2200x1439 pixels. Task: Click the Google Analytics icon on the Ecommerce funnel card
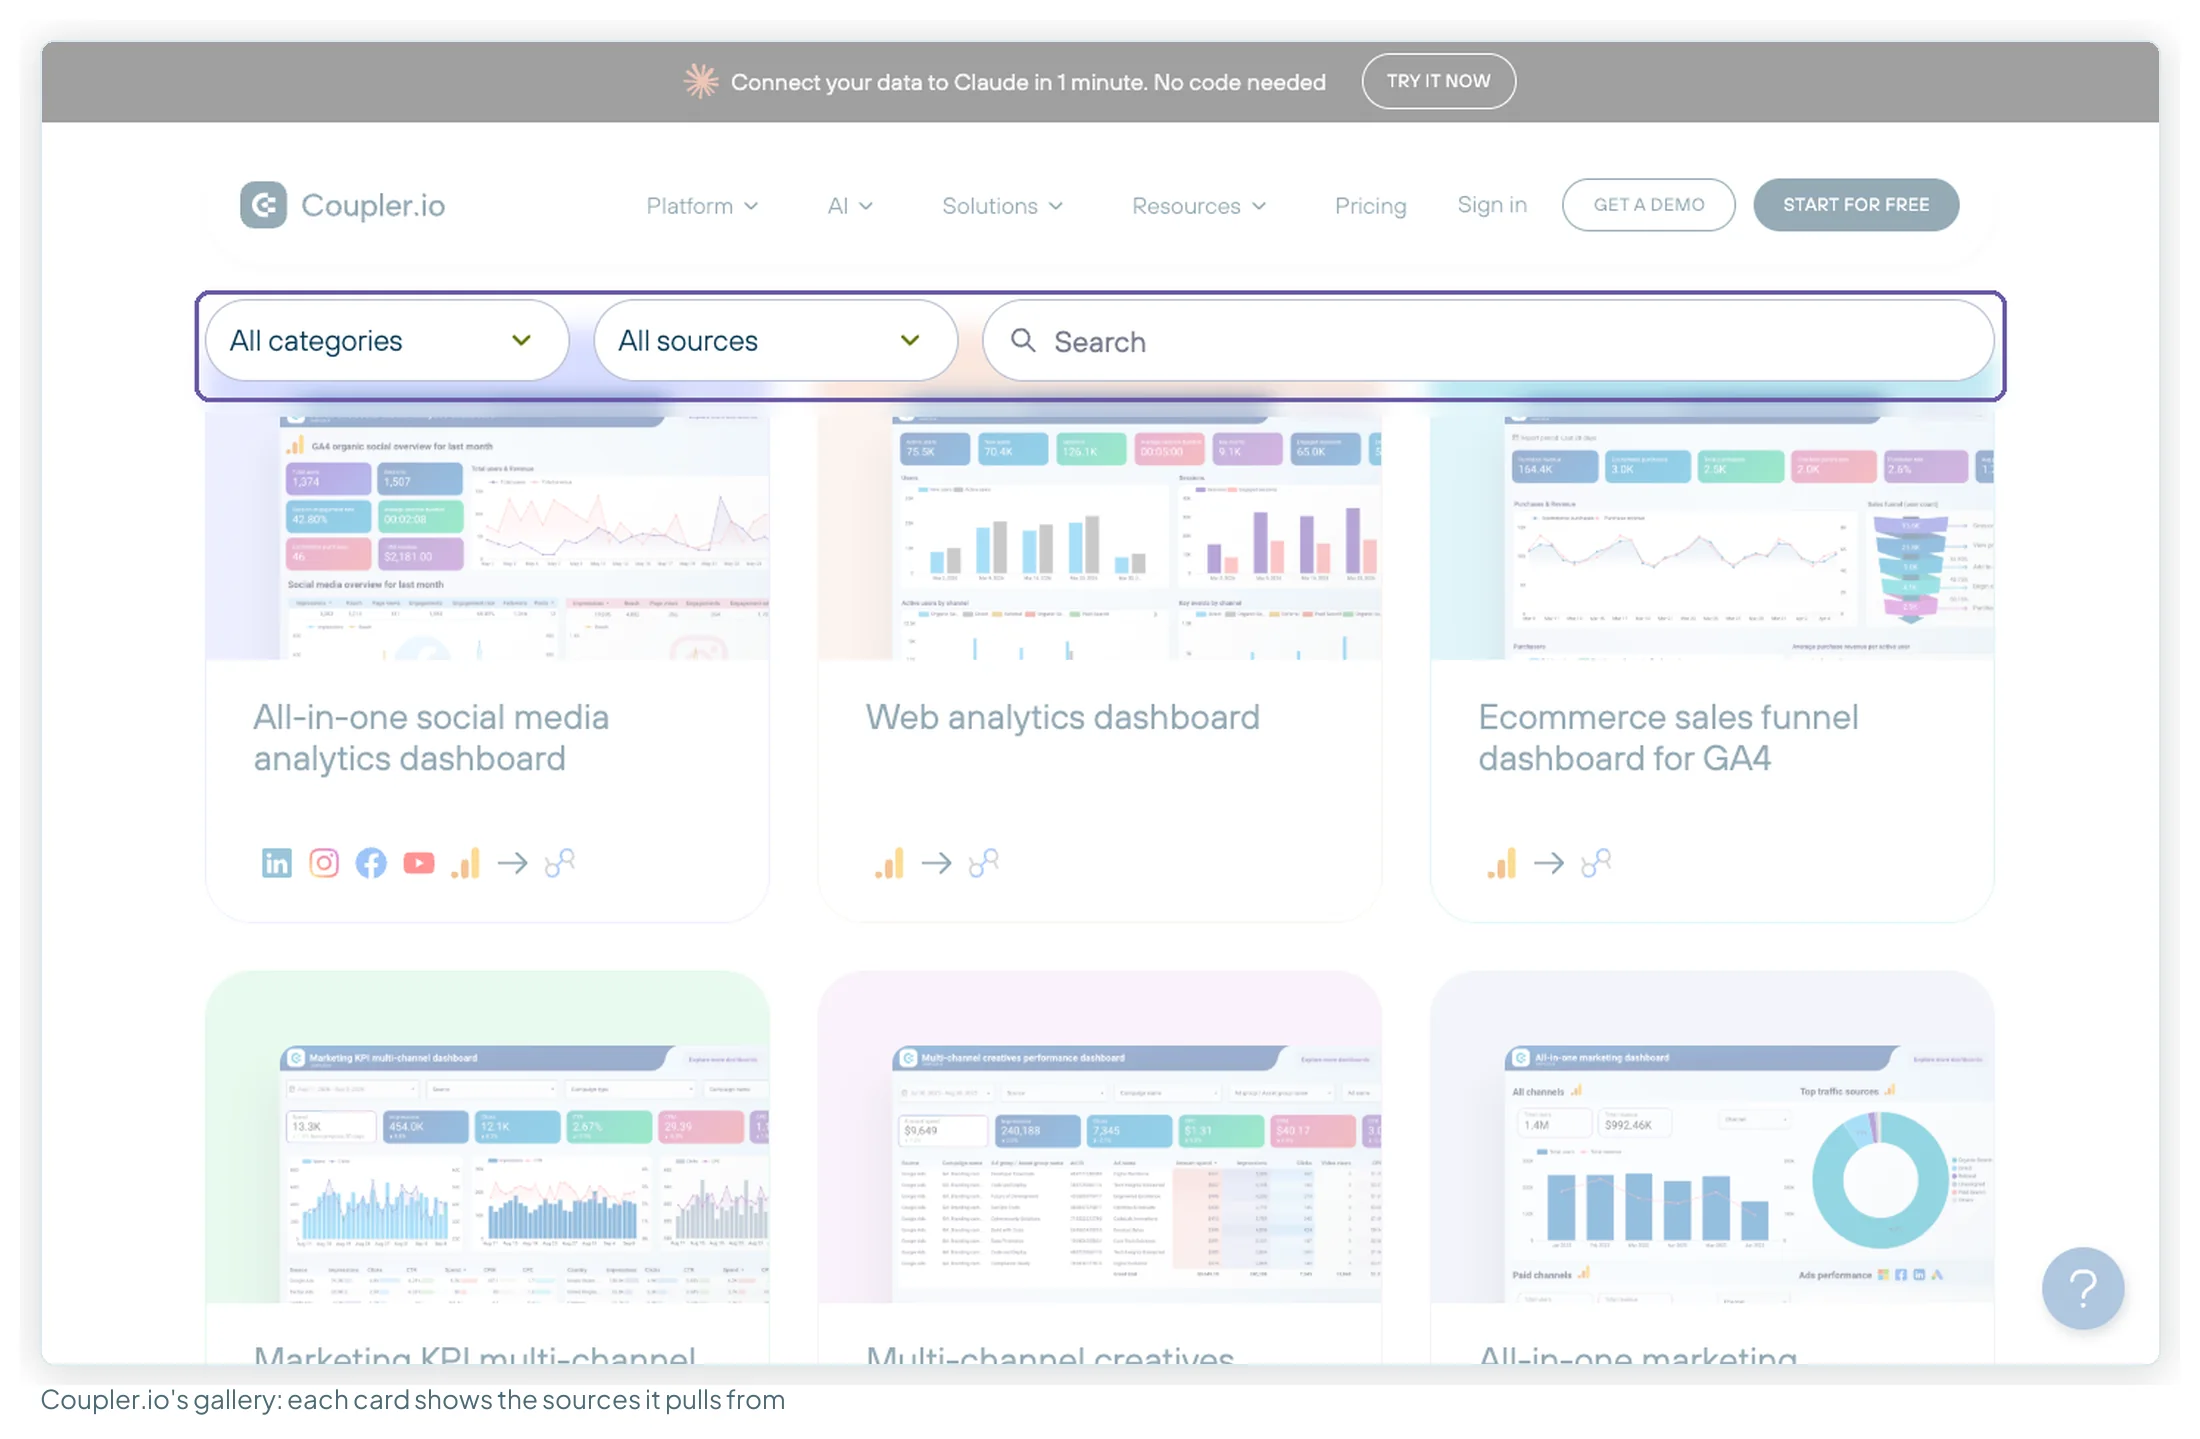click(1502, 863)
